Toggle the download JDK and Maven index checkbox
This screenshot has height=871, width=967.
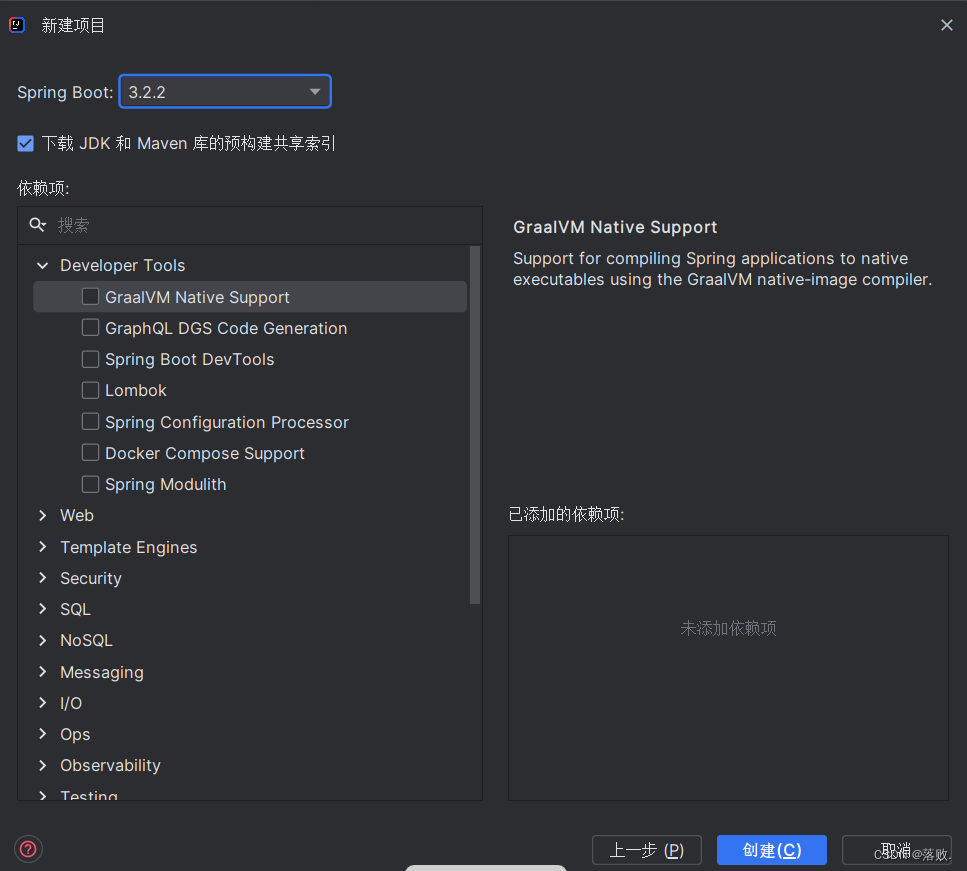coord(25,143)
